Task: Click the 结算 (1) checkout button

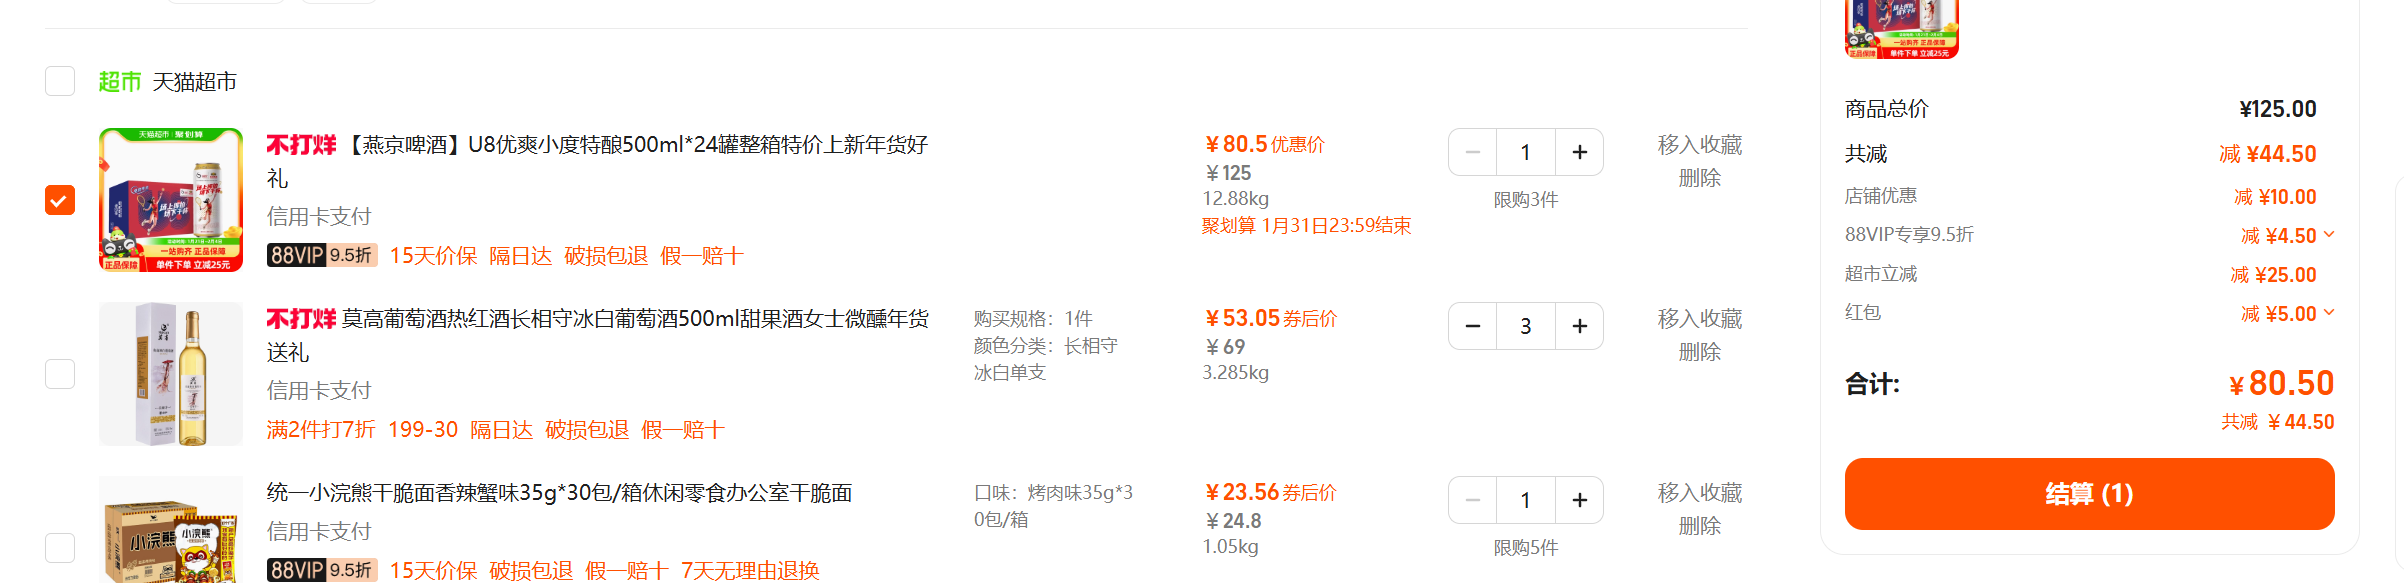Action: [x=2089, y=494]
